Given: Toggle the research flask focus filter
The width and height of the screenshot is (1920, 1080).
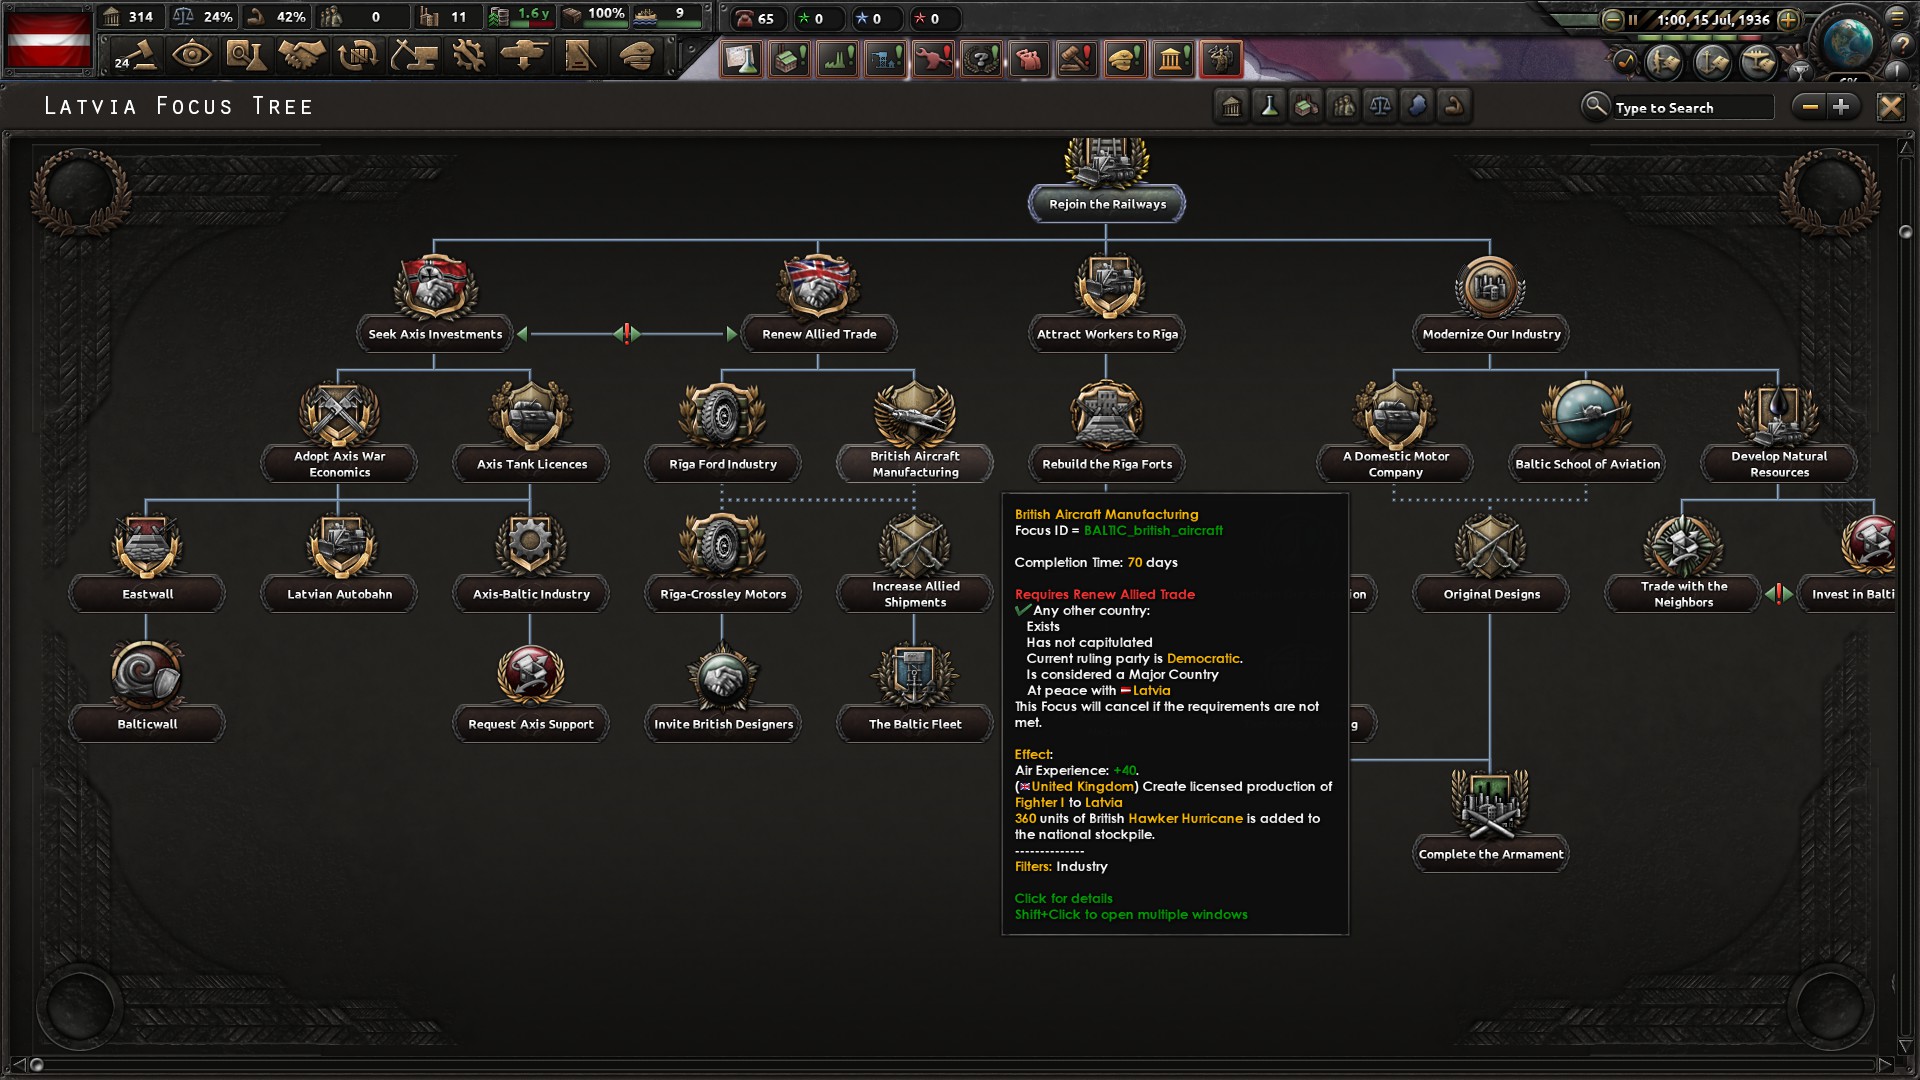Looking at the screenshot, I should coord(1269,106).
